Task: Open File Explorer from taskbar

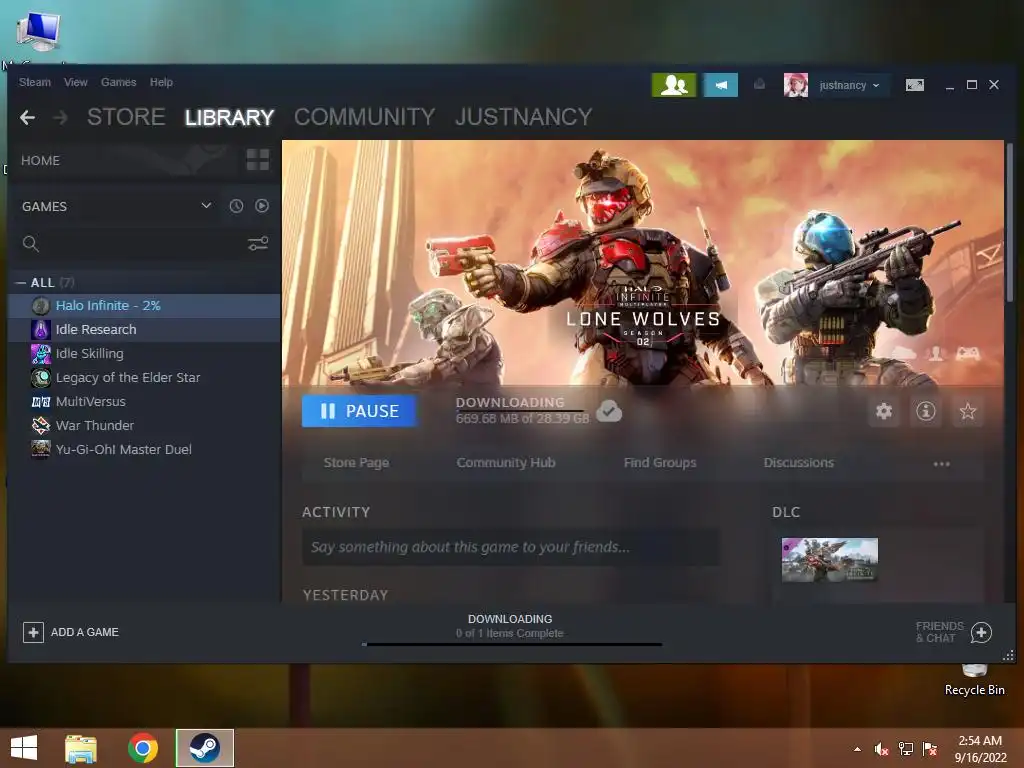Action: point(81,748)
